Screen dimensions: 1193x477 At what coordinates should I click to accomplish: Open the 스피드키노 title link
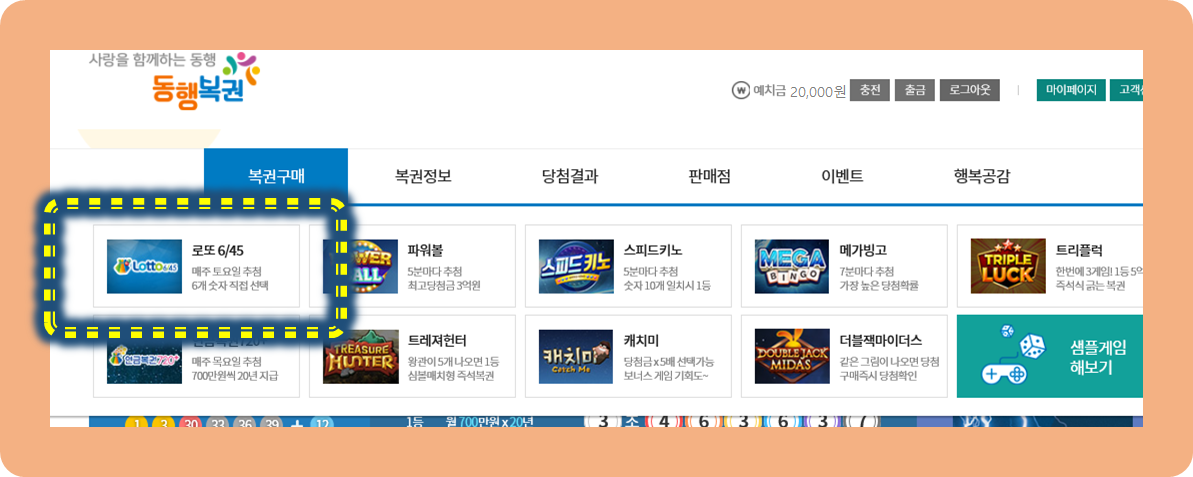(653, 251)
